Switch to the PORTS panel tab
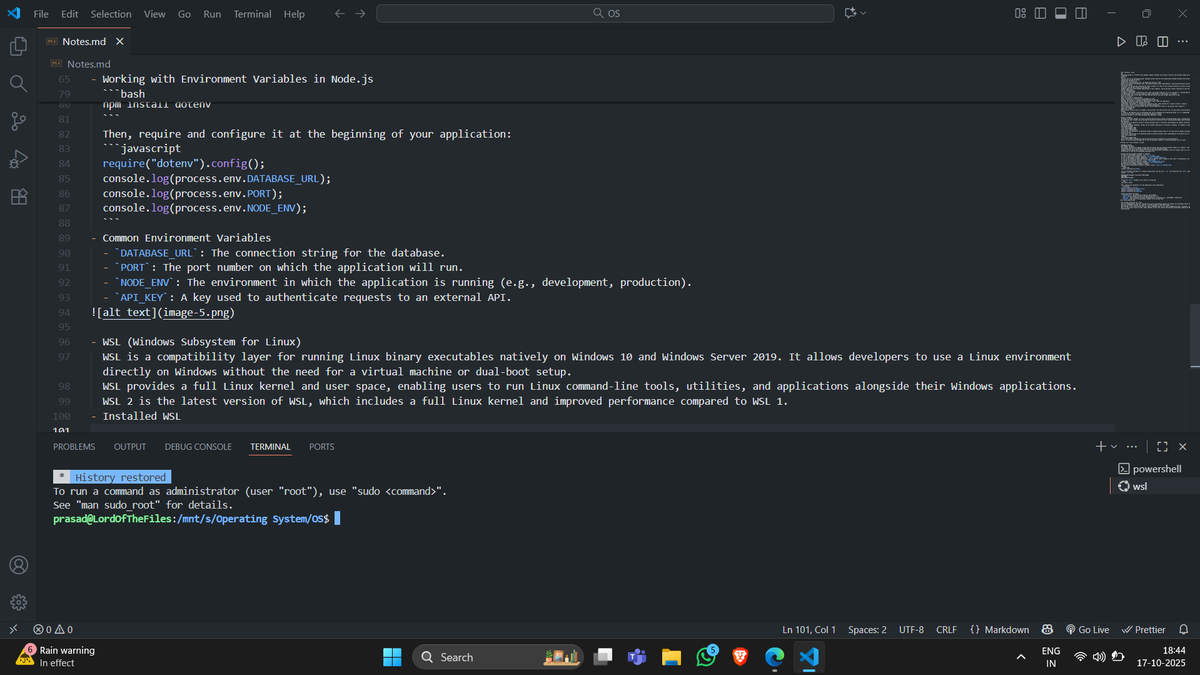The height and width of the screenshot is (675, 1200). [322, 447]
